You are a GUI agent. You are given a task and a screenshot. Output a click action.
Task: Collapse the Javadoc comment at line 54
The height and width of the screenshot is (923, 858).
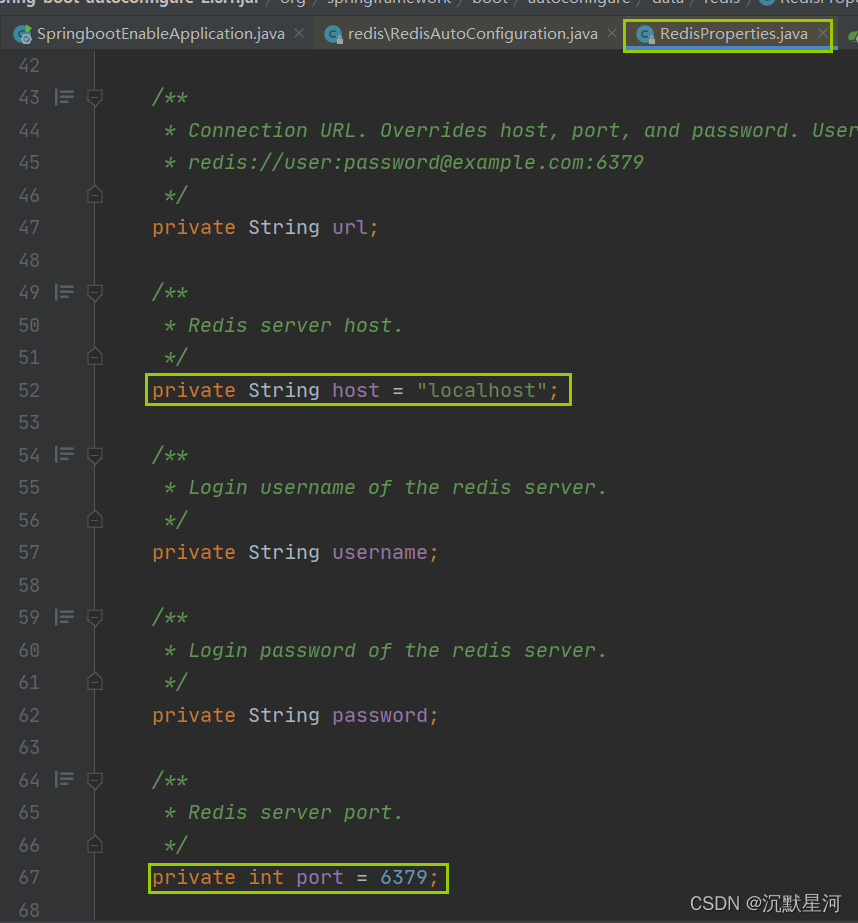point(95,455)
